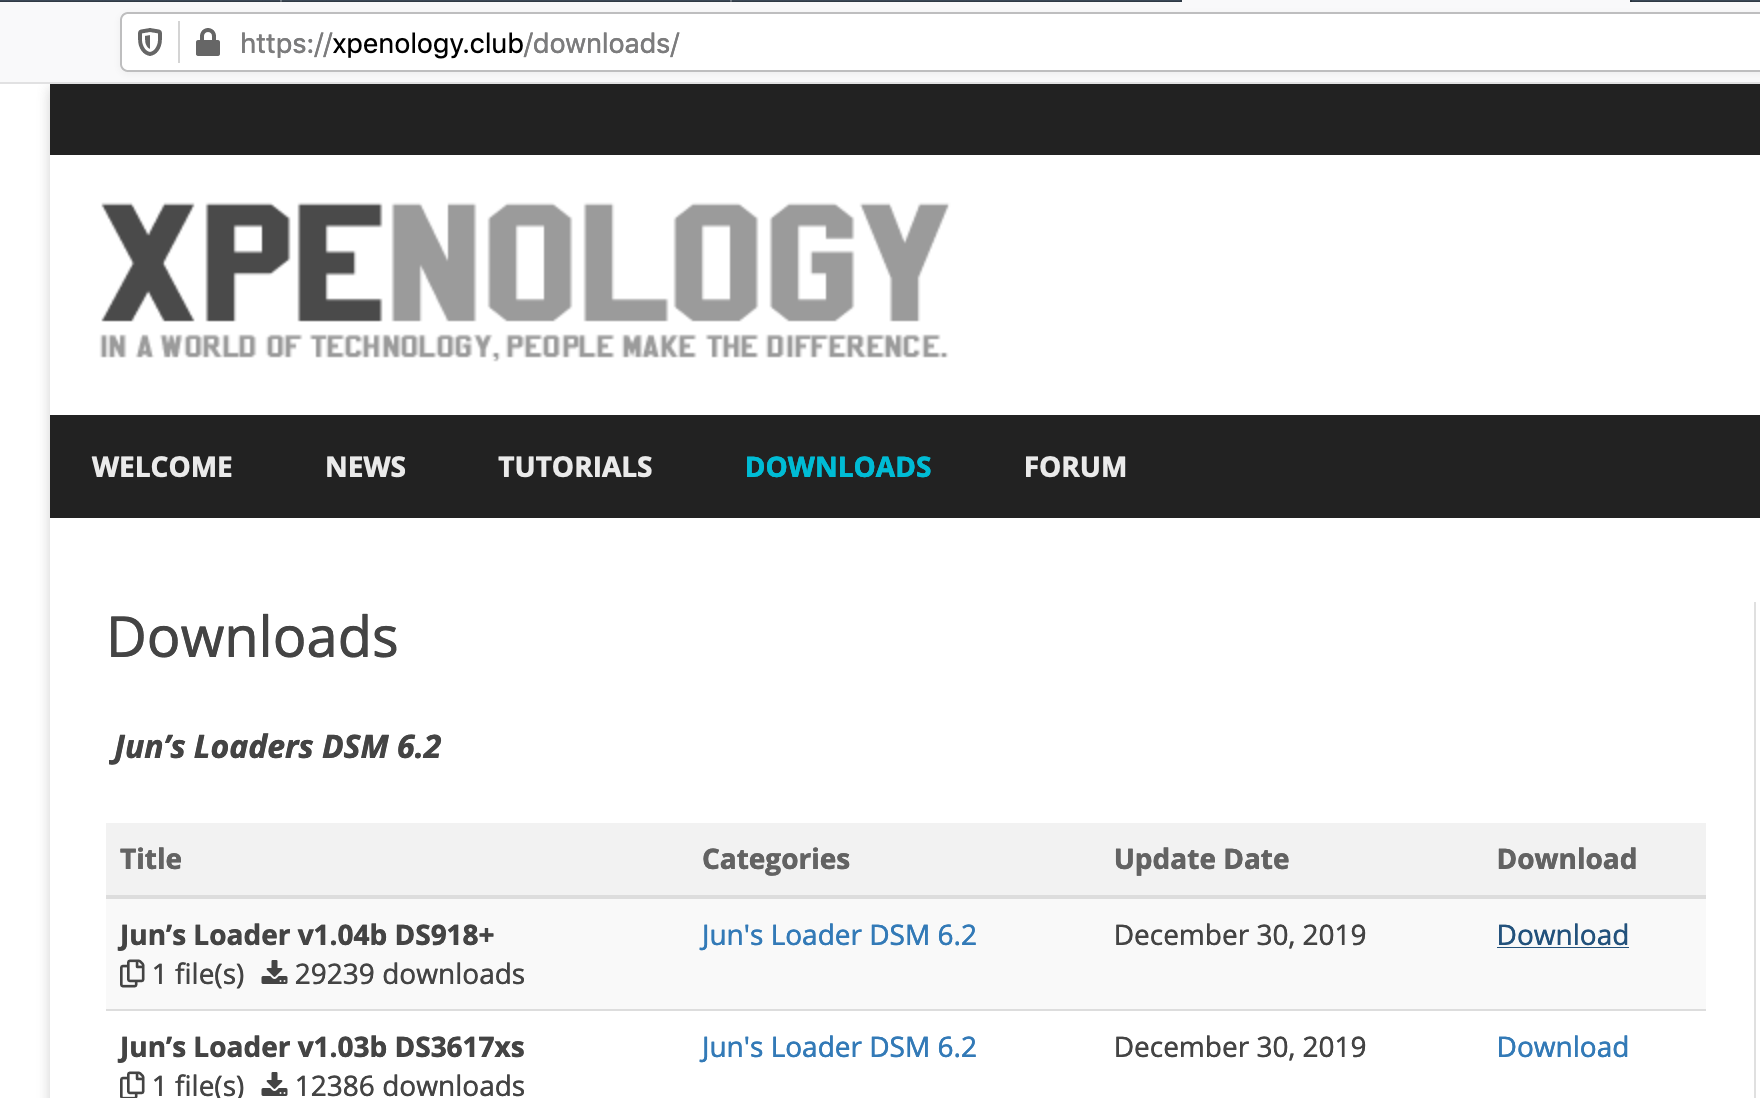Click Download link for v1.03b DS3617xs
The width and height of the screenshot is (1760, 1098).
[x=1562, y=1047]
